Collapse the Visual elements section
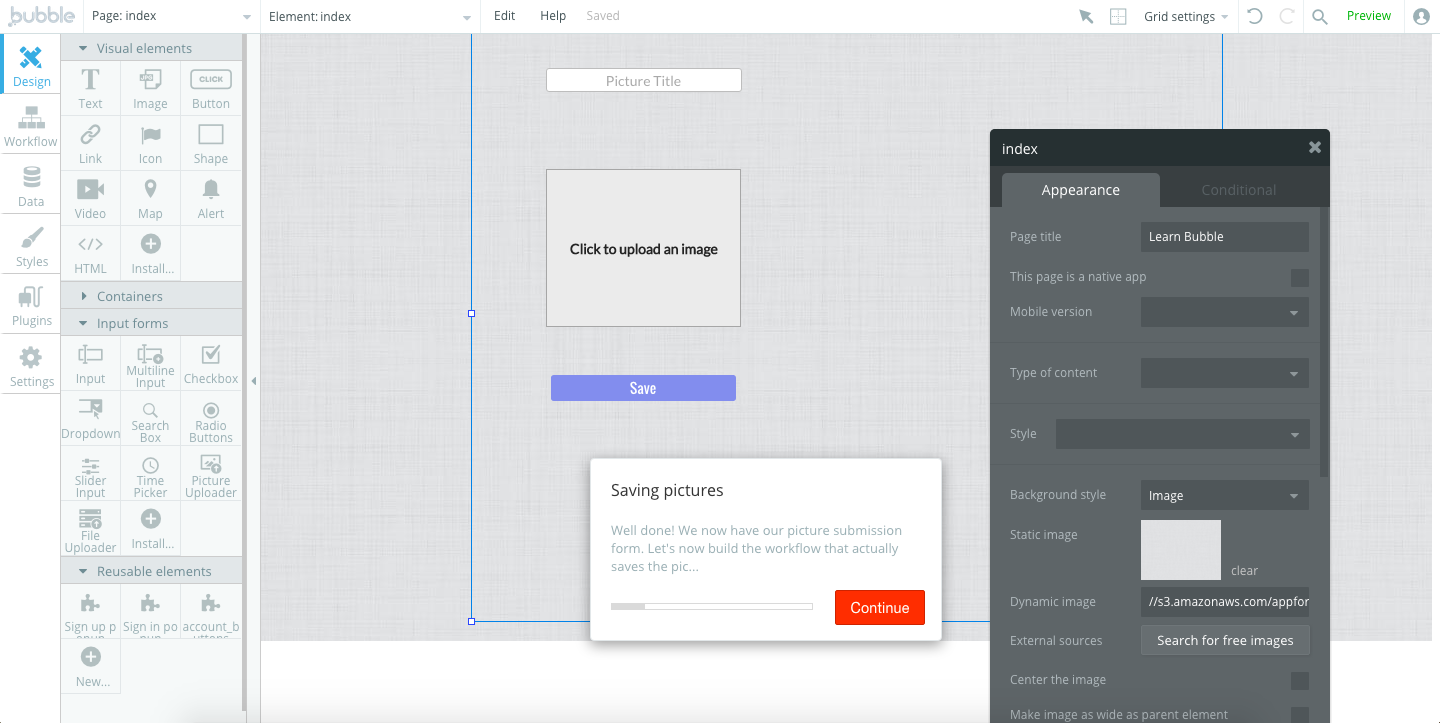 point(83,48)
